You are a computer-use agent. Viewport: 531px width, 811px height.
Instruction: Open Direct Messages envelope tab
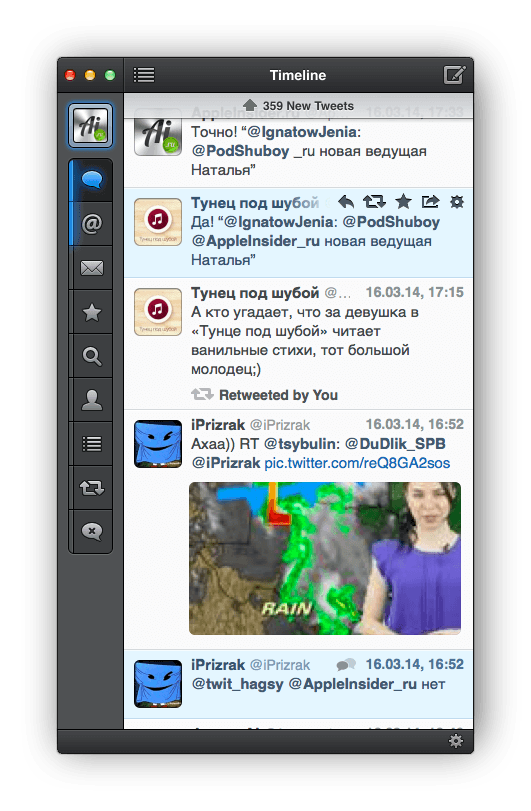pos(92,268)
